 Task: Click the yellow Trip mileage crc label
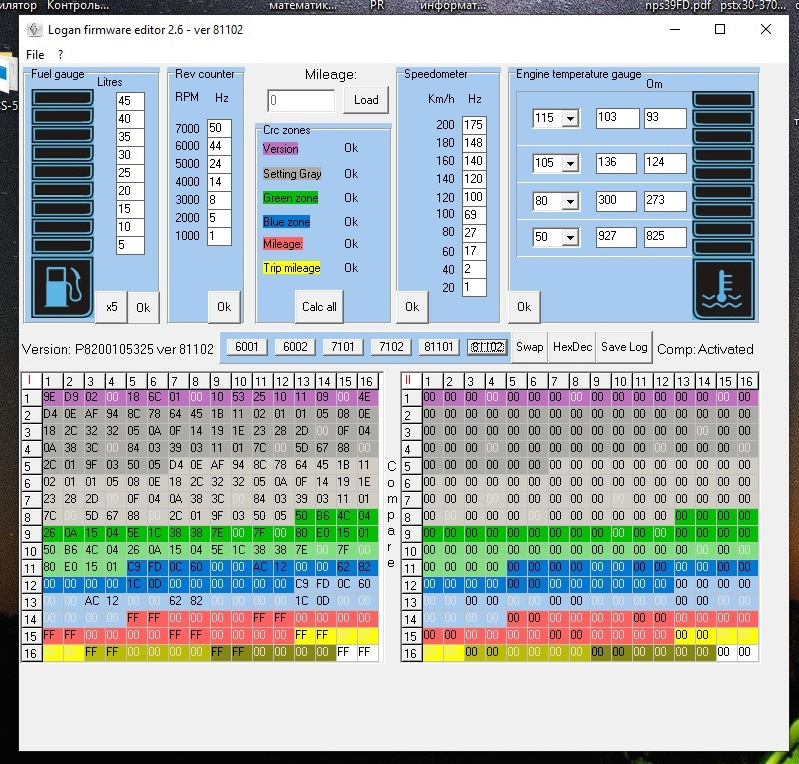coord(291,268)
